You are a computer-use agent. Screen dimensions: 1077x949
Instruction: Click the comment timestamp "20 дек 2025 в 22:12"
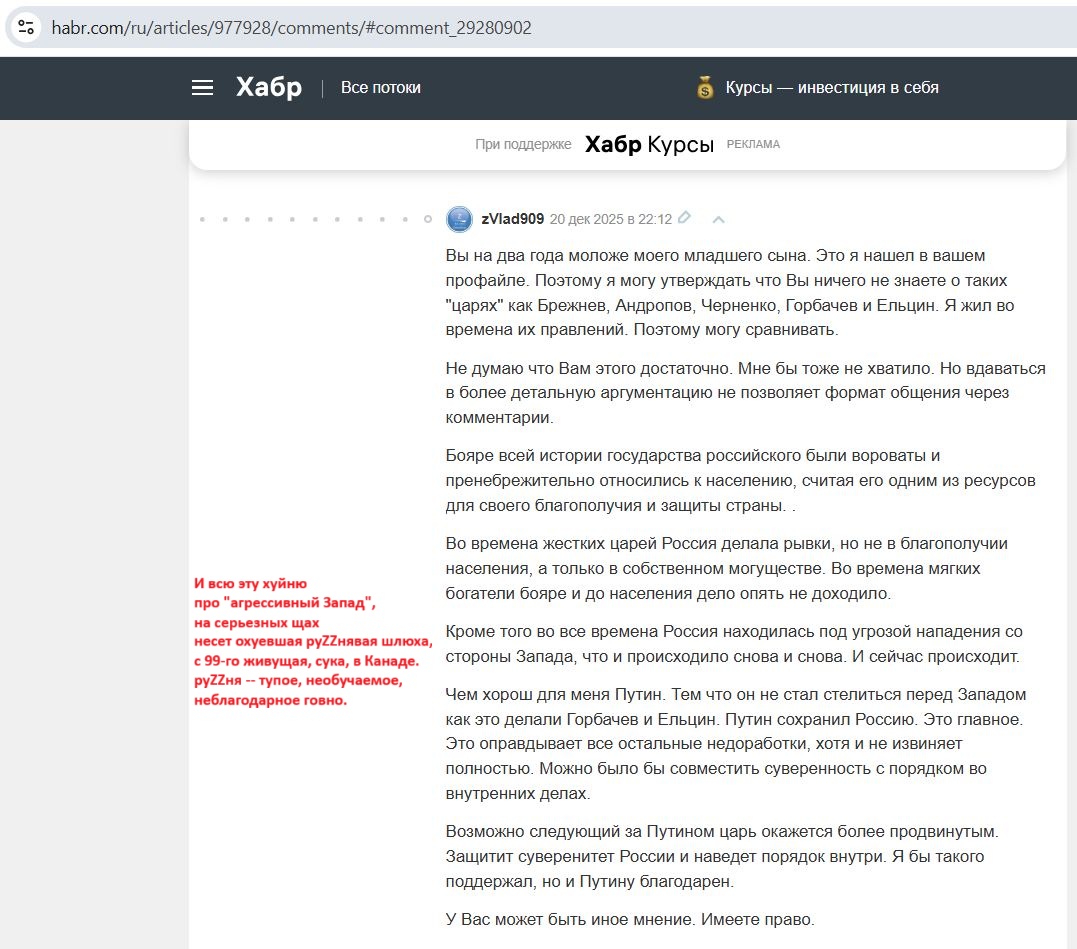coord(610,219)
